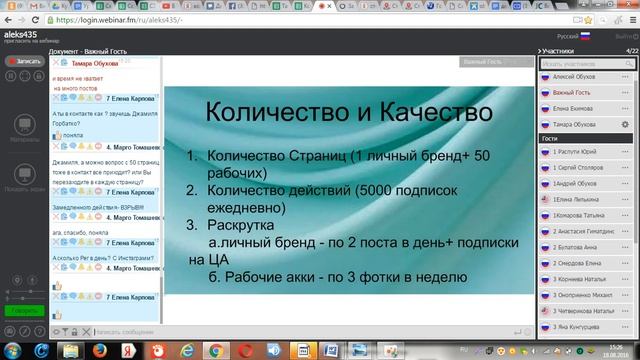The image size is (640, 360).
Task: Click the presentation slide Количество и Качество
Action: (x=349, y=190)
